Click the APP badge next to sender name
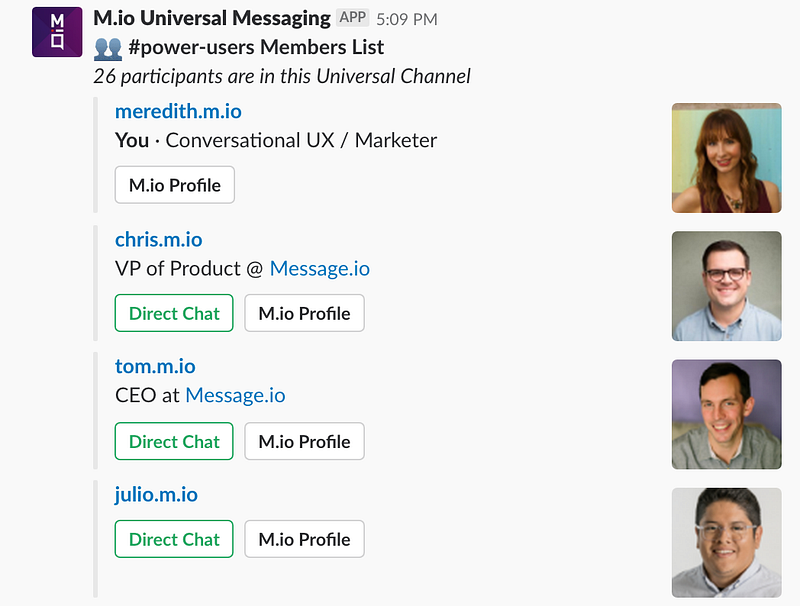The image size is (800, 606). [x=352, y=18]
